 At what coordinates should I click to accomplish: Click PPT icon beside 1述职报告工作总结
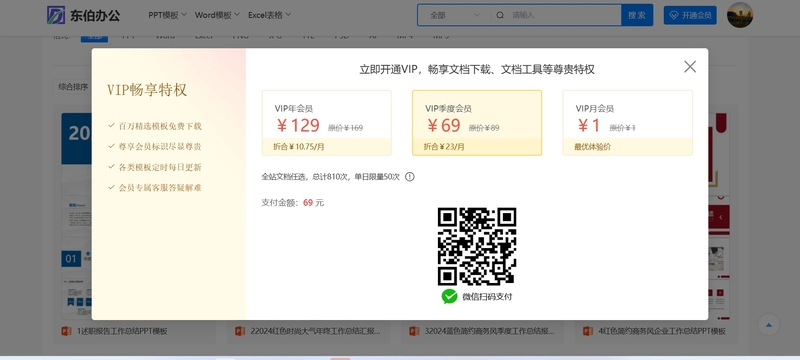point(66,331)
